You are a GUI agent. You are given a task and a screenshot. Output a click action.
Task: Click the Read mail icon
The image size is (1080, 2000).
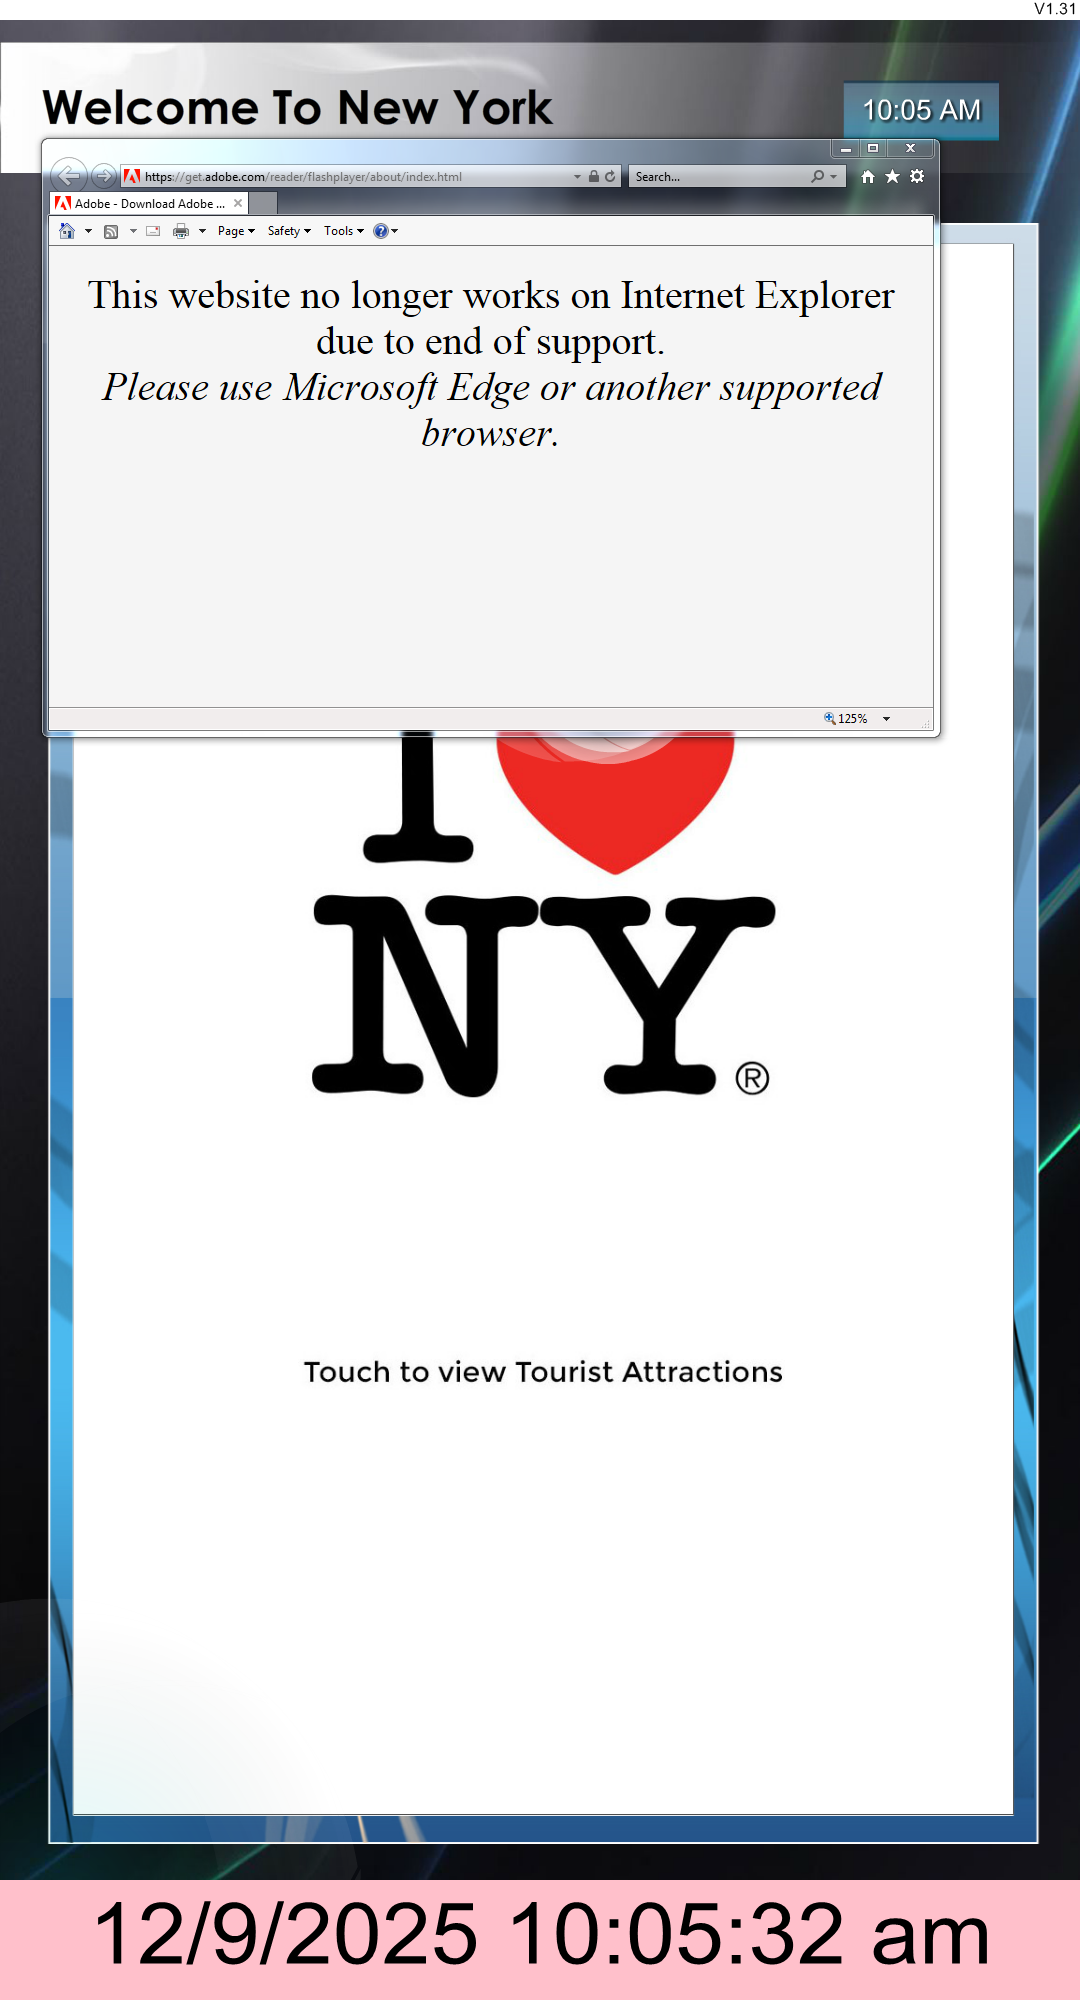click(153, 231)
